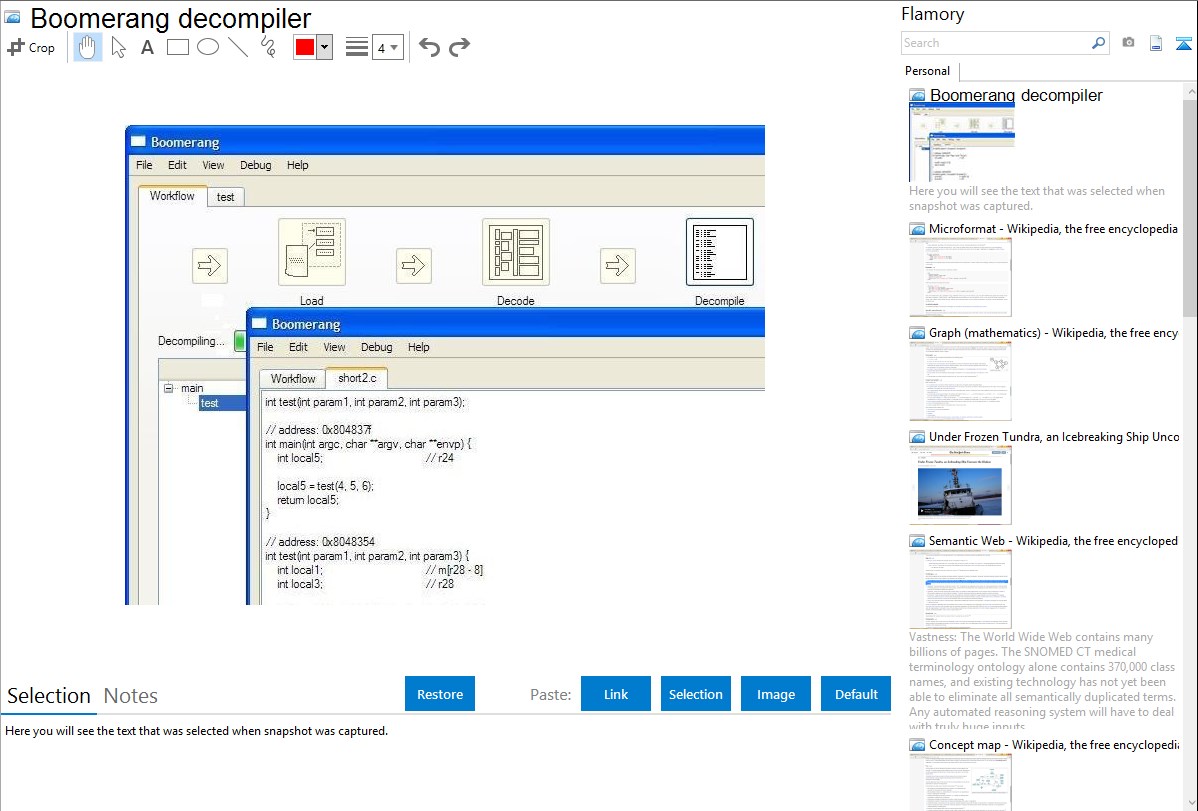Click the arrow icon before Load
The width and height of the screenshot is (1198, 811).
[210, 266]
